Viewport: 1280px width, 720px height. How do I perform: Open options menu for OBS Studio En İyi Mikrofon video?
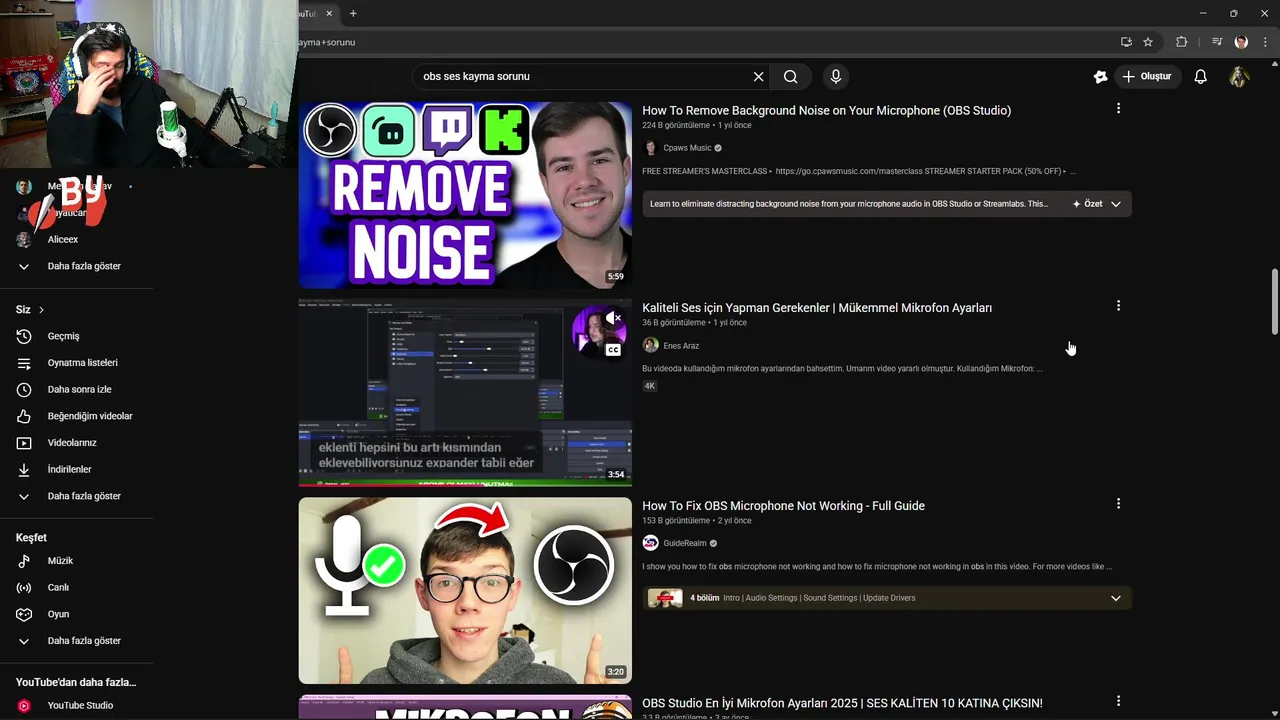coord(1118,701)
